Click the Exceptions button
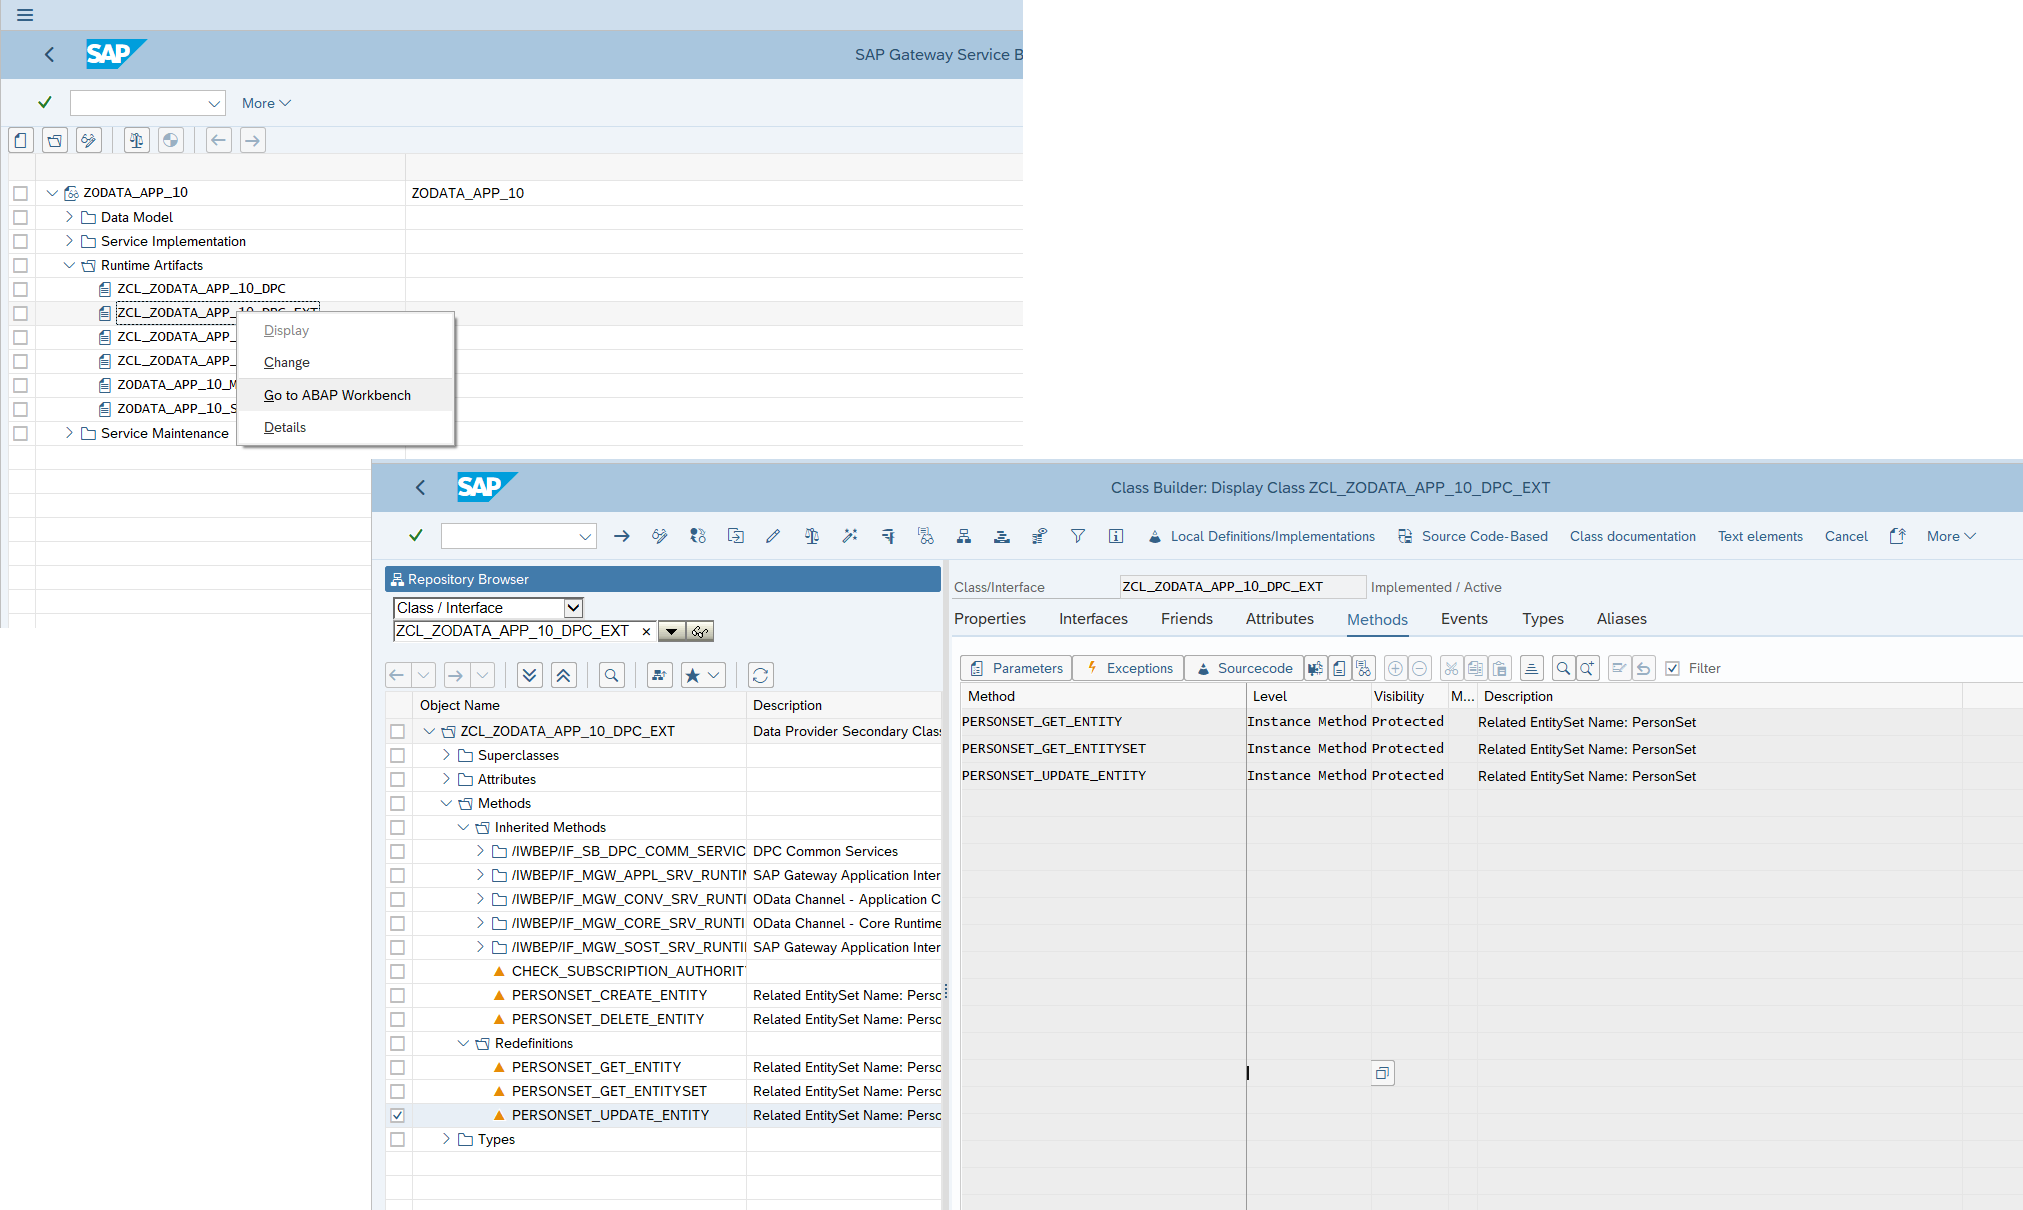This screenshot has height=1210, width=2023. pos(1129,668)
